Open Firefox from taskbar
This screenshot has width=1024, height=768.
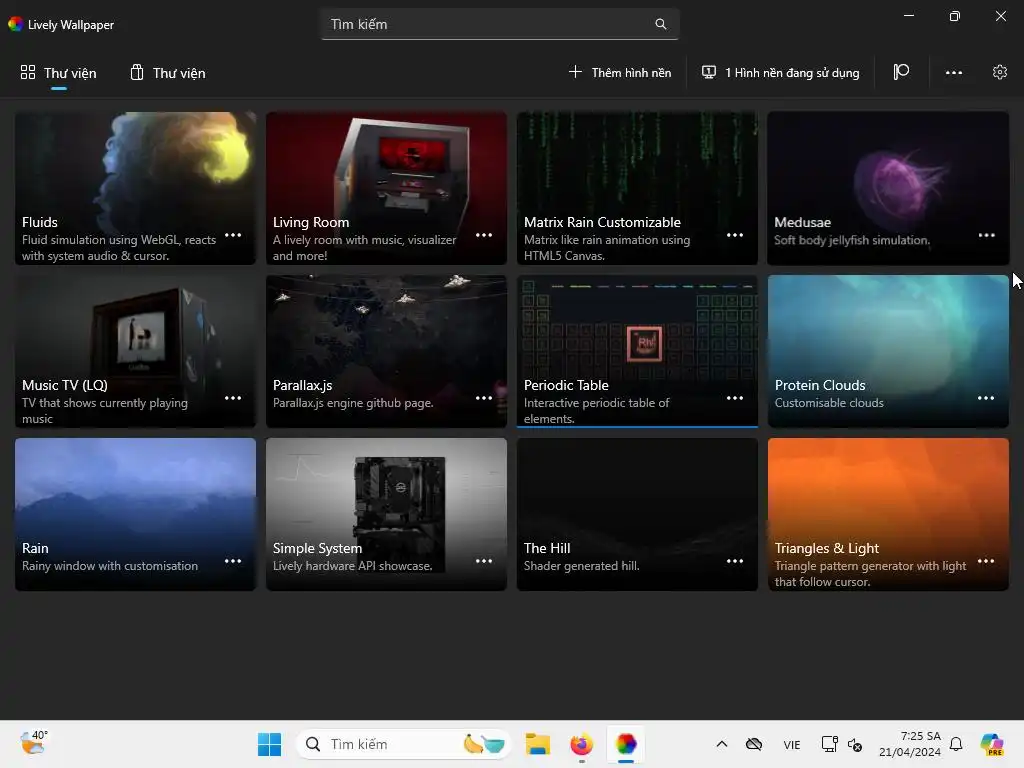coord(581,744)
